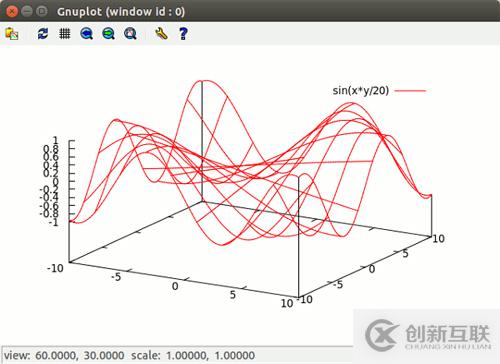Click the z-axis tick label 1
500x364 pixels.
pyautogui.click(x=55, y=141)
